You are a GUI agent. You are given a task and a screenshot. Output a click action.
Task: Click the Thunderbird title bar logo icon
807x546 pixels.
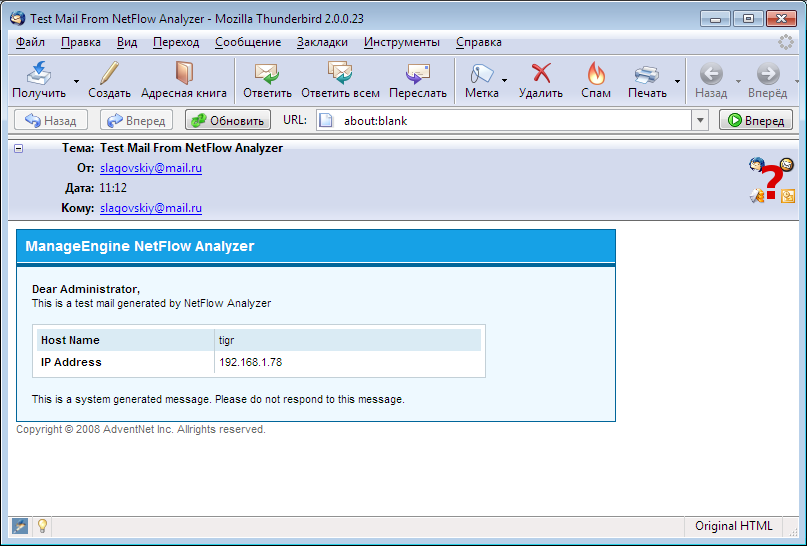[x=17, y=19]
